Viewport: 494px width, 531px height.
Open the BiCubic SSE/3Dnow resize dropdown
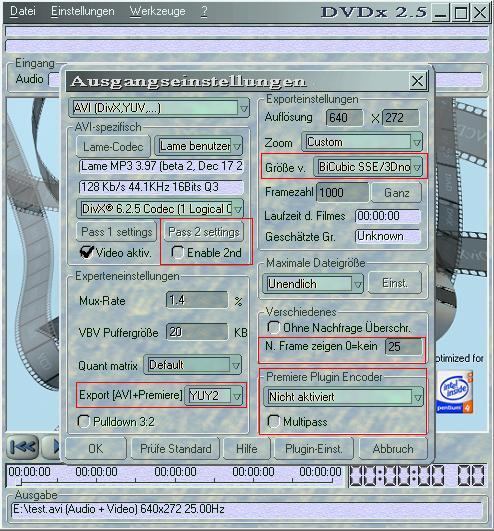368,167
